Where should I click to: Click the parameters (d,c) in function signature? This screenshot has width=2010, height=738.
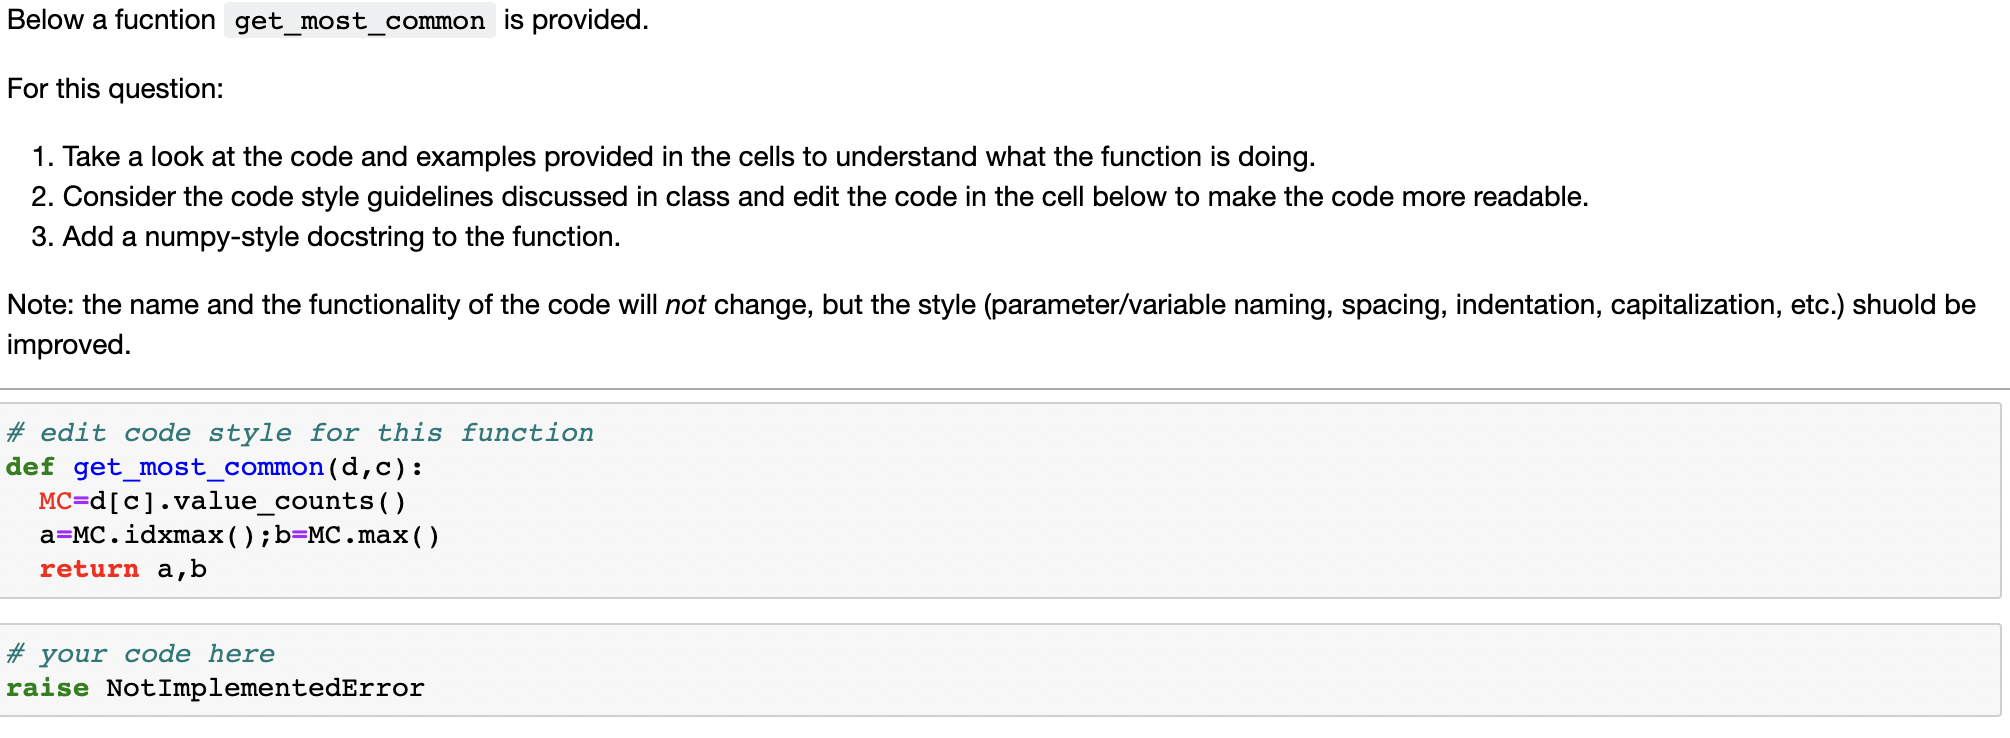(366, 467)
